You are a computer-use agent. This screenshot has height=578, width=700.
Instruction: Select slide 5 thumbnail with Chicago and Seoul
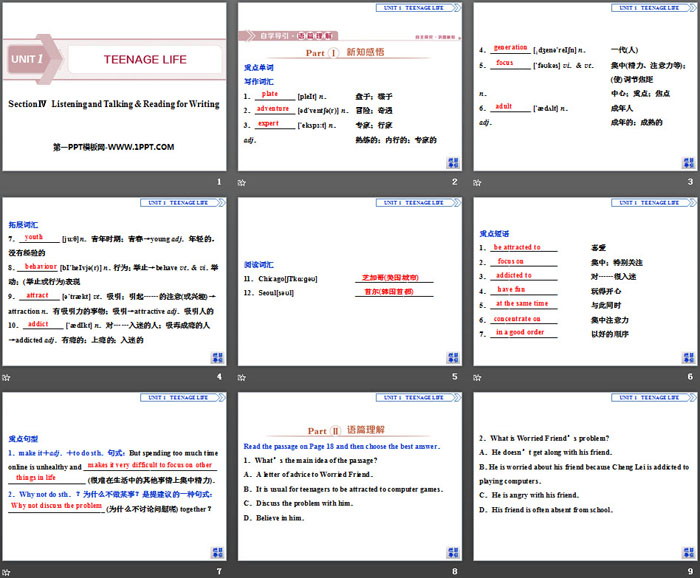tap(350, 282)
